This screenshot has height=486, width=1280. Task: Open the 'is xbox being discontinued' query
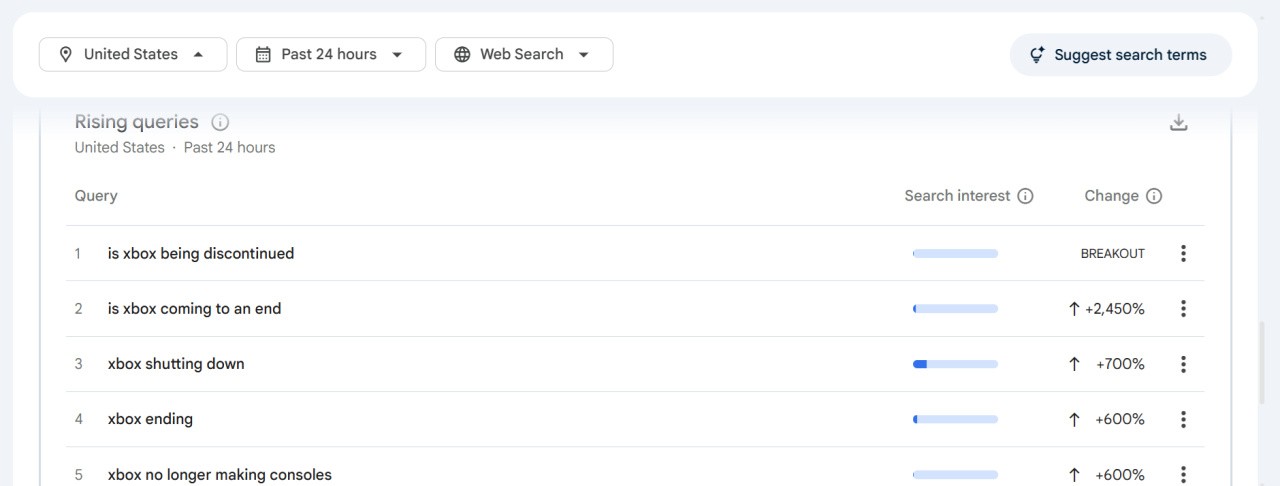point(201,254)
